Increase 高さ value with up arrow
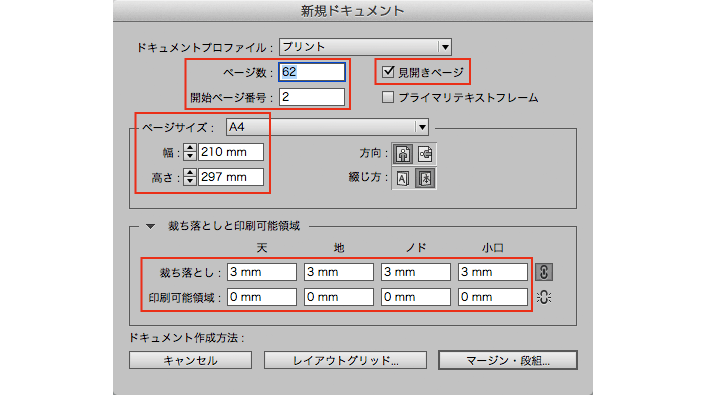The width and height of the screenshot is (710, 395). (x=190, y=173)
